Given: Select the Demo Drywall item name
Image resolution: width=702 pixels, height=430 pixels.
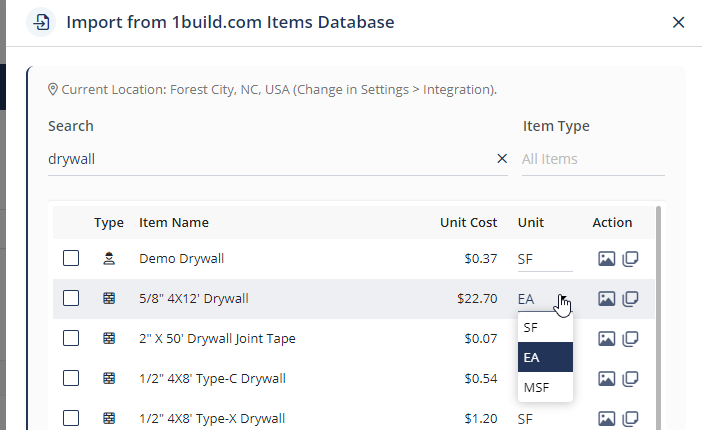Looking at the screenshot, I should click(x=181, y=258).
